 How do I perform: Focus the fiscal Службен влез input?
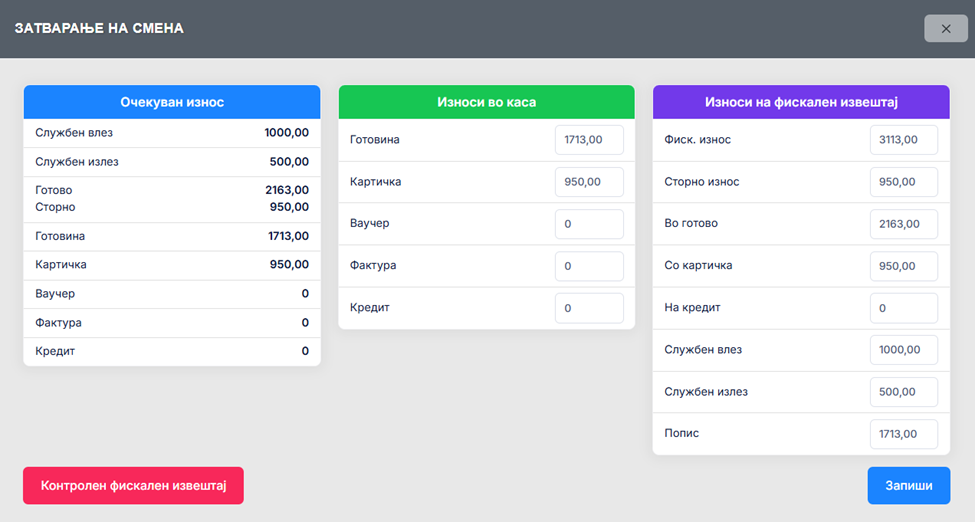(x=903, y=350)
